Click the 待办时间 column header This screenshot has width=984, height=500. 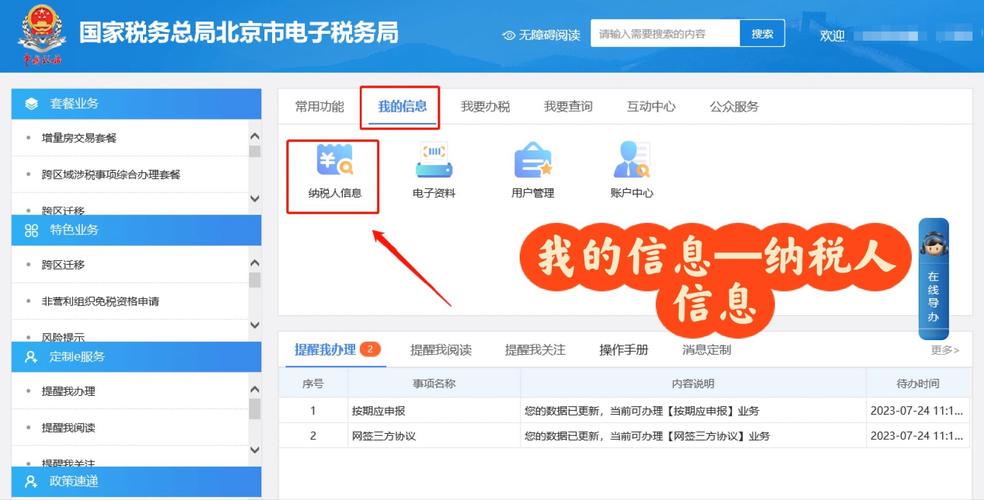coord(918,383)
